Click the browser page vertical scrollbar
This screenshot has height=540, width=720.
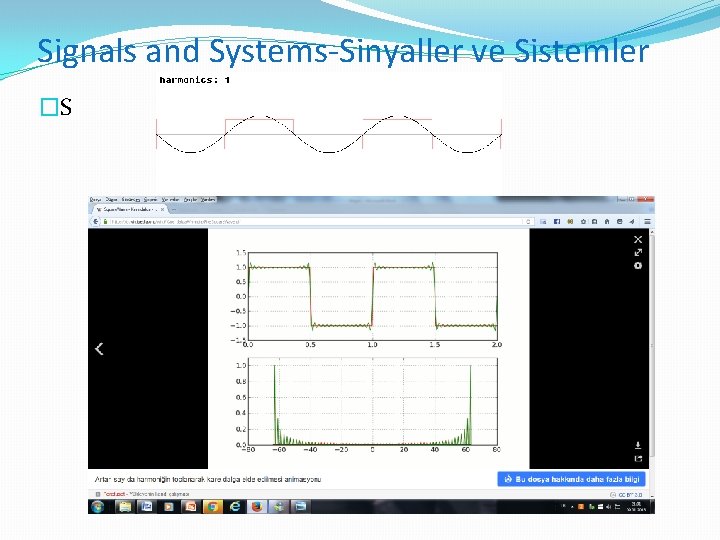click(652, 347)
